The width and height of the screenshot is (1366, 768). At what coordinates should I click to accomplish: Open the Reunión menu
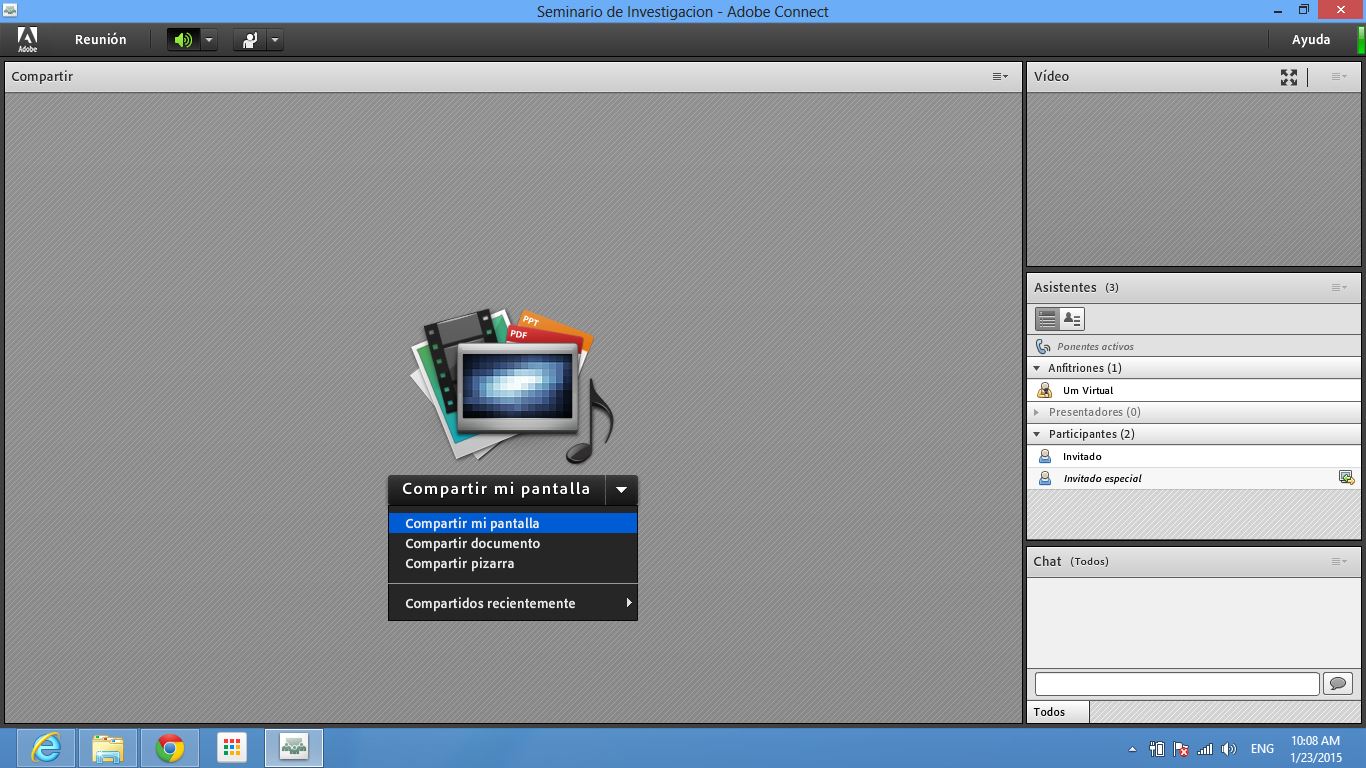(101, 40)
